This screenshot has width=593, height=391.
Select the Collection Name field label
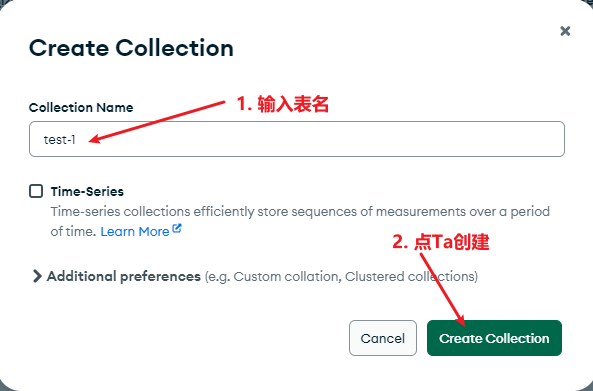(81, 107)
